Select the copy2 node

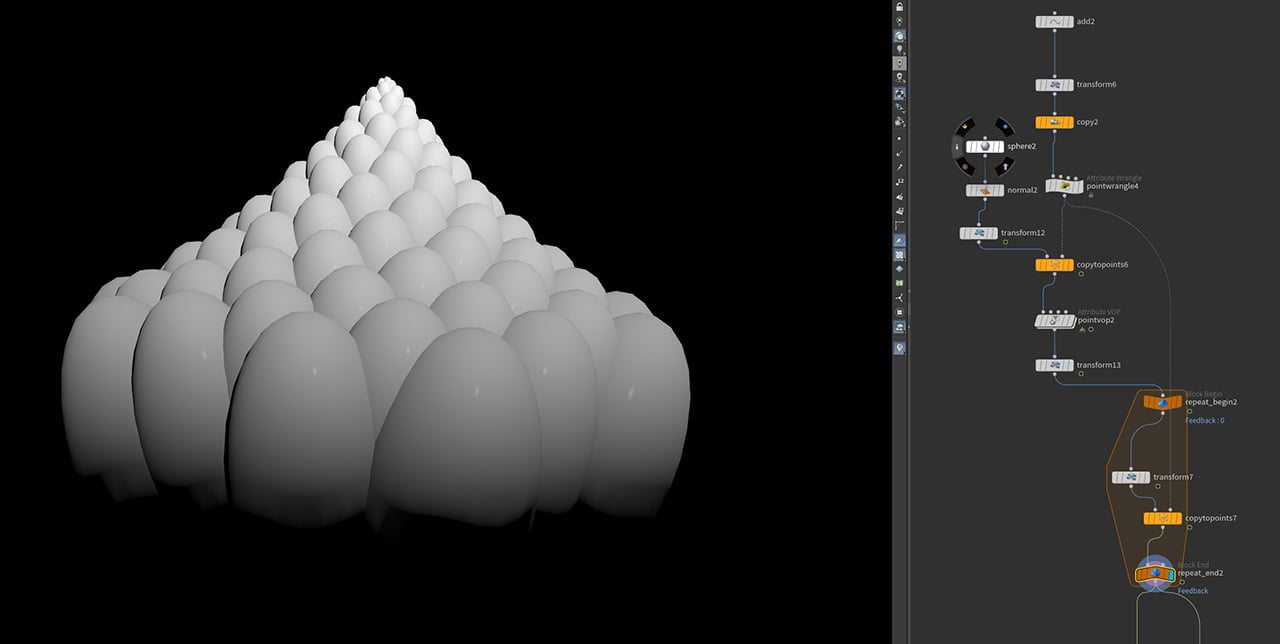click(1055, 122)
